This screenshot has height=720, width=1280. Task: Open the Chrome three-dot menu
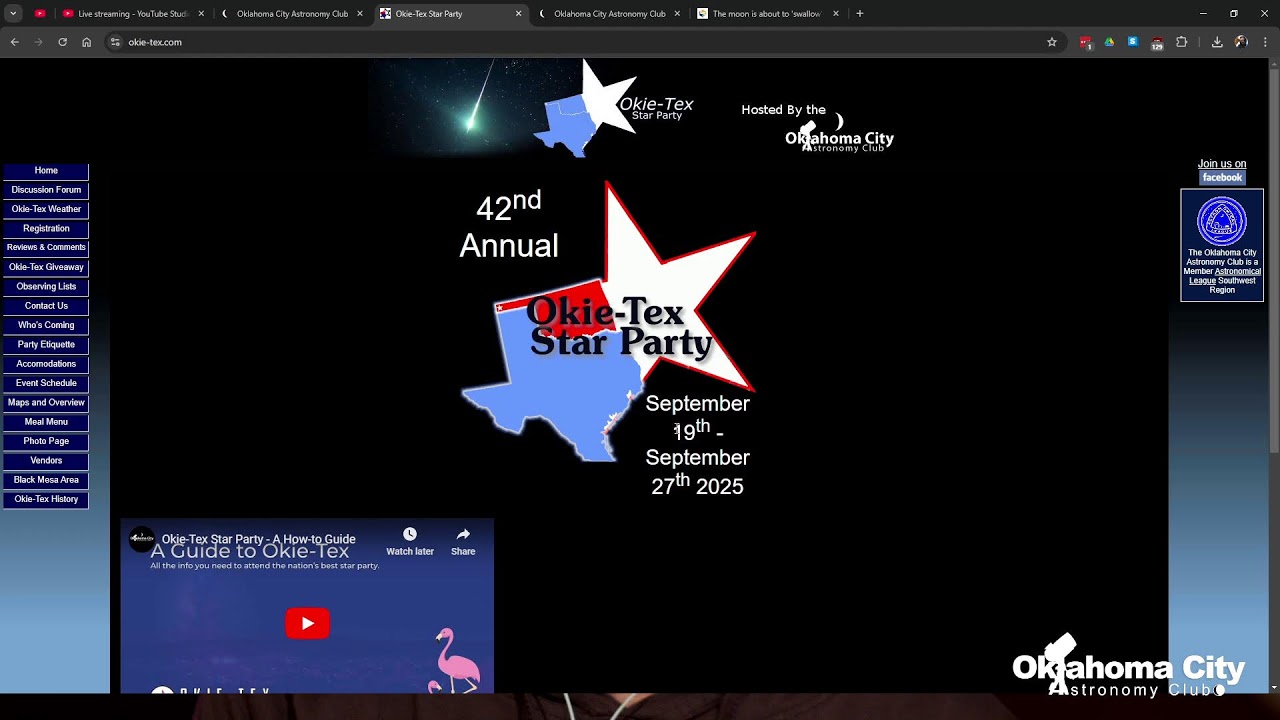pyautogui.click(x=1265, y=42)
